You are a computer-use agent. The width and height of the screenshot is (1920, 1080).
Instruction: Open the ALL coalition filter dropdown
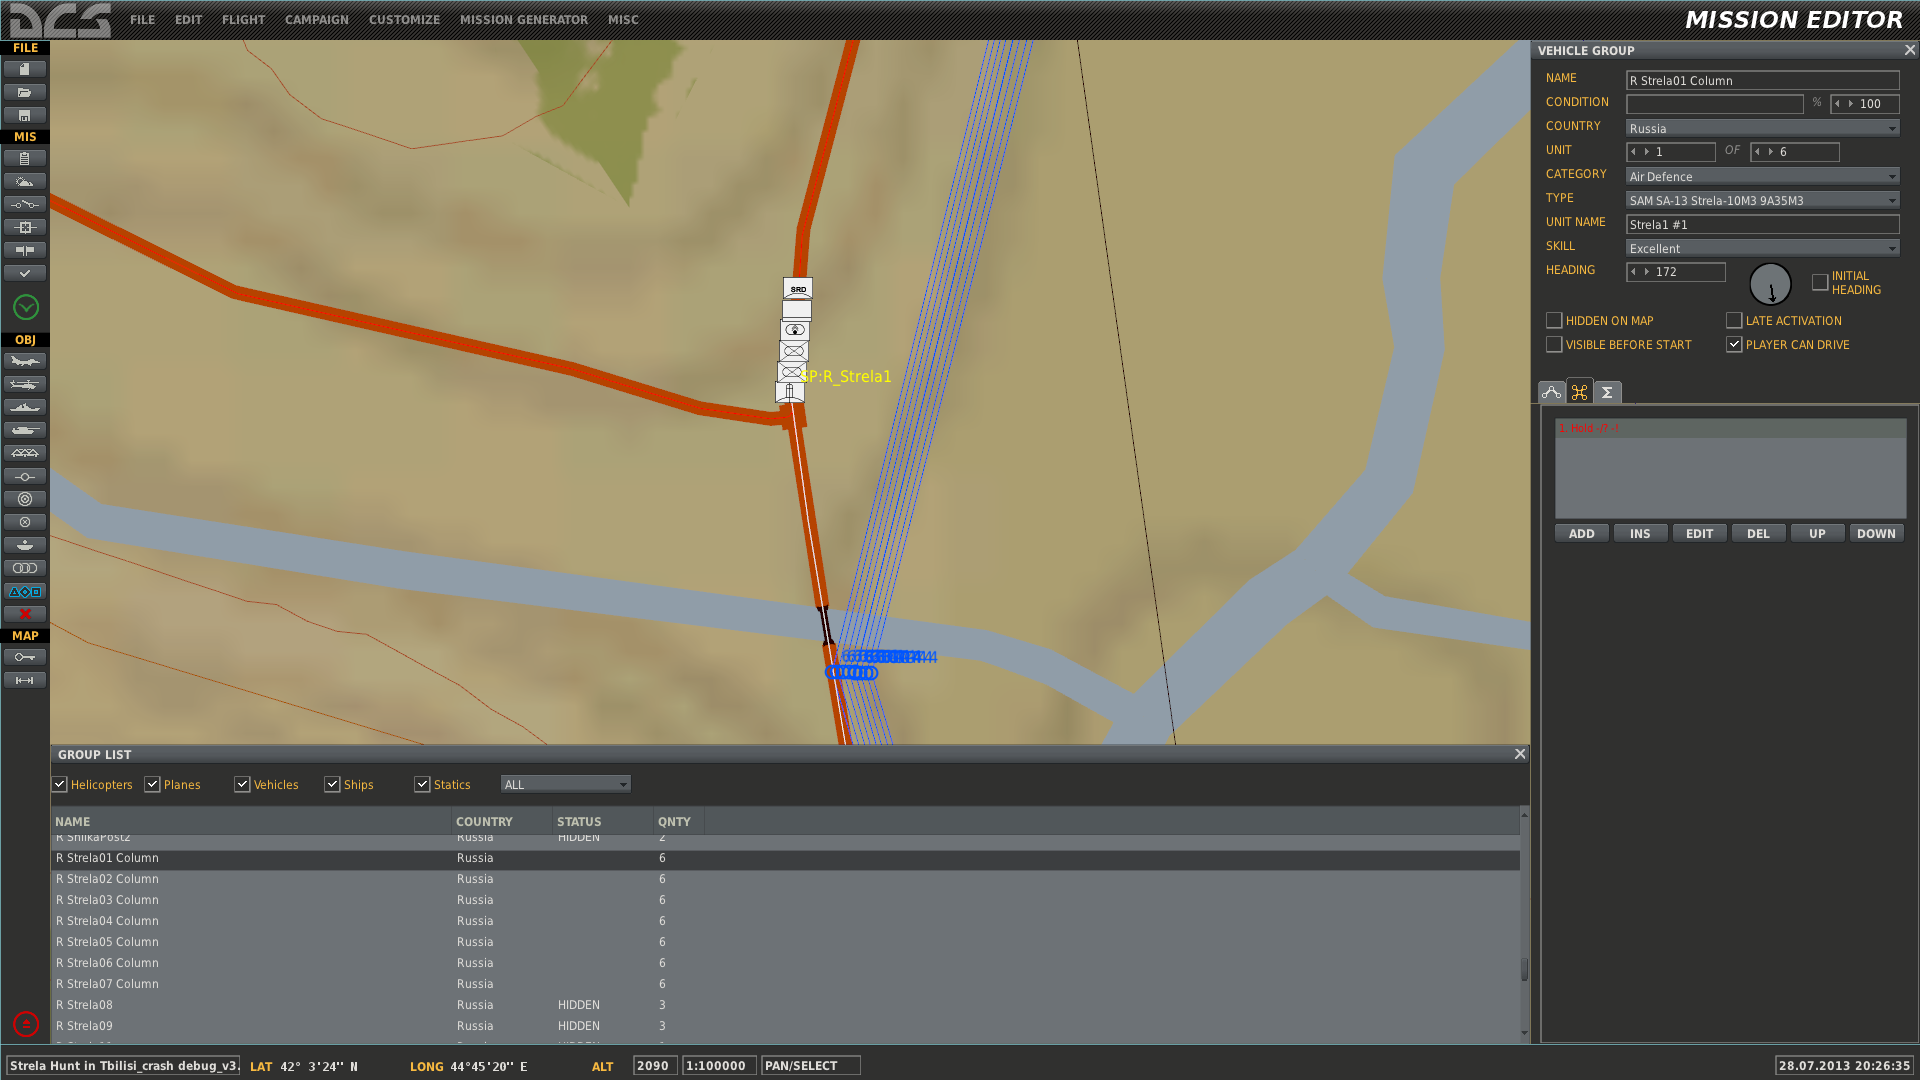coord(565,784)
